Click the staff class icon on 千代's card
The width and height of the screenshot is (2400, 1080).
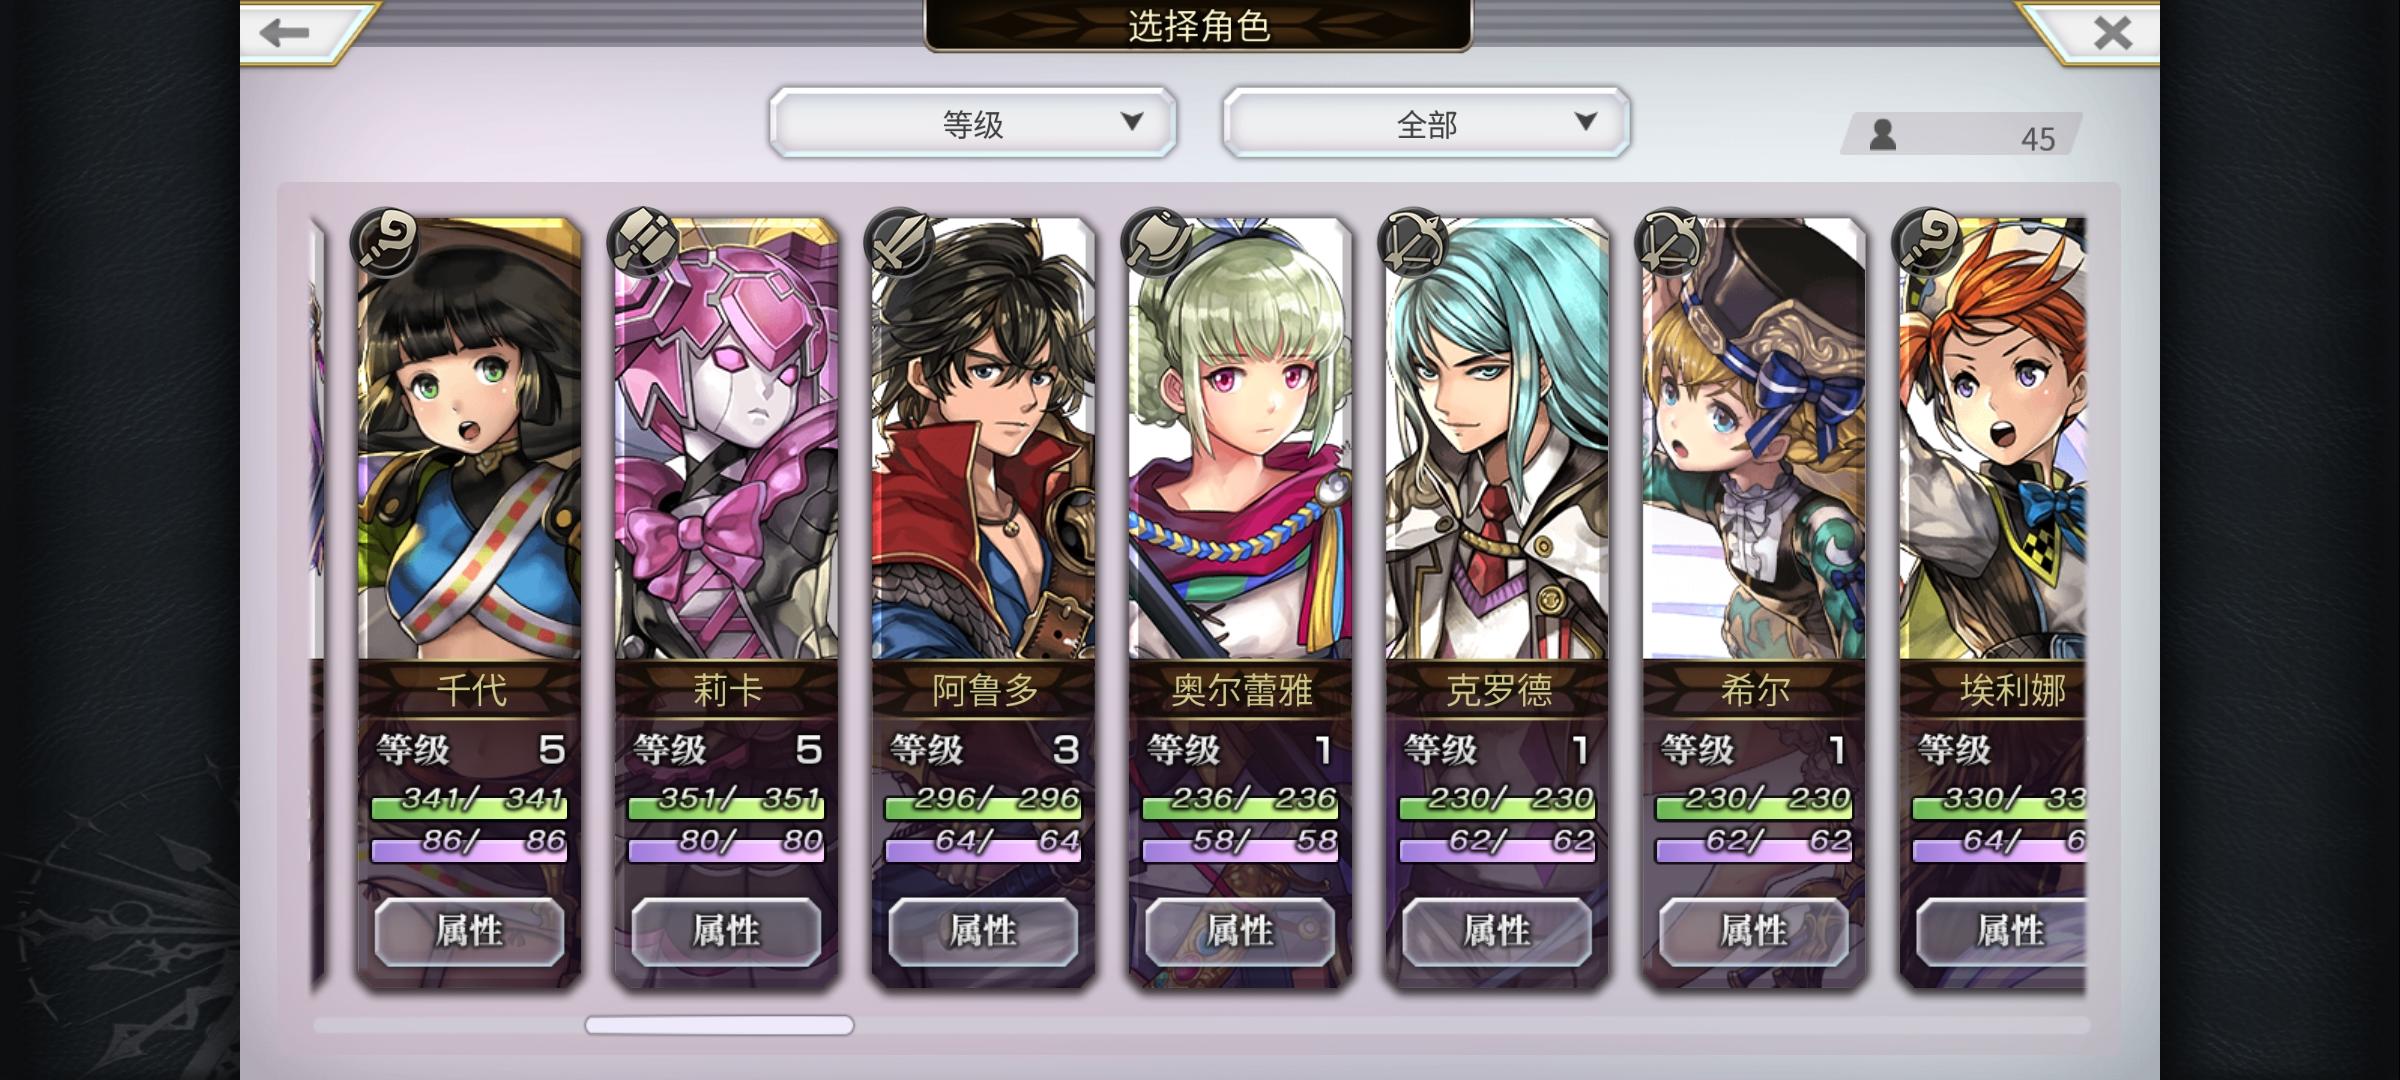(385, 242)
